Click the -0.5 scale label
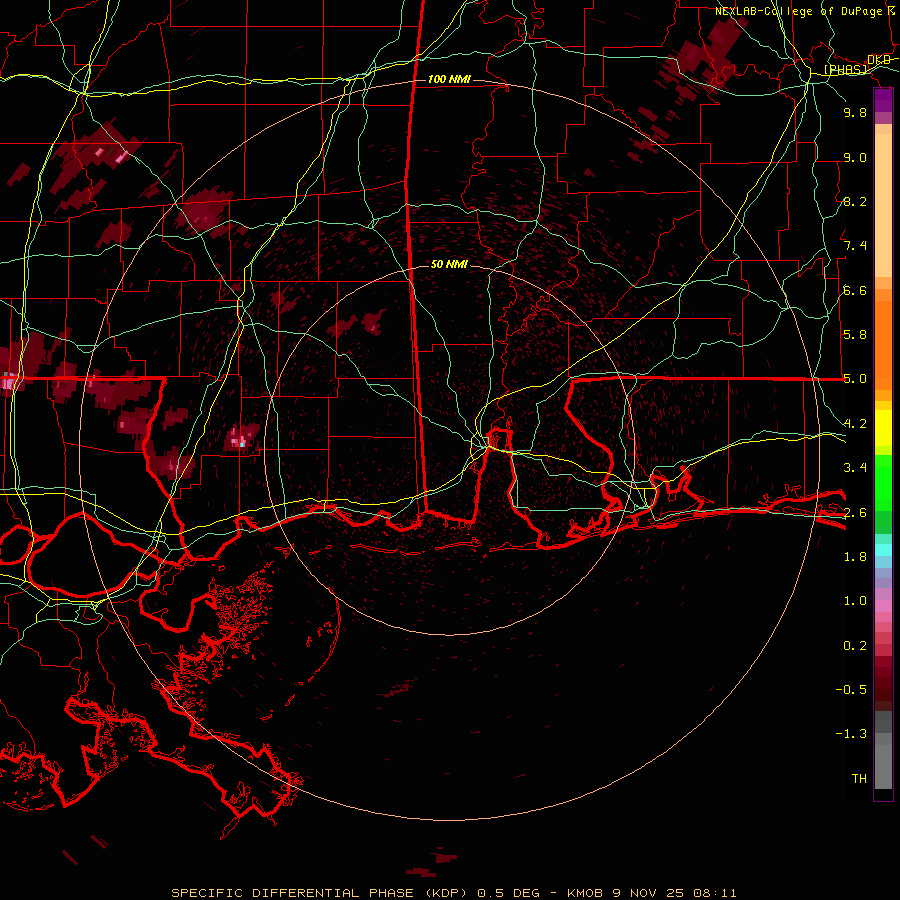Image resolution: width=900 pixels, height=900 pixels. [x=851, y=690]
